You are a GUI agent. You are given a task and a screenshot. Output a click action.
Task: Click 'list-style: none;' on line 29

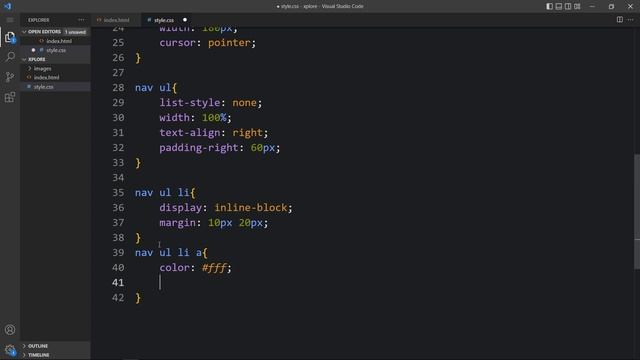pyautogui.click(x=211, y=102)
